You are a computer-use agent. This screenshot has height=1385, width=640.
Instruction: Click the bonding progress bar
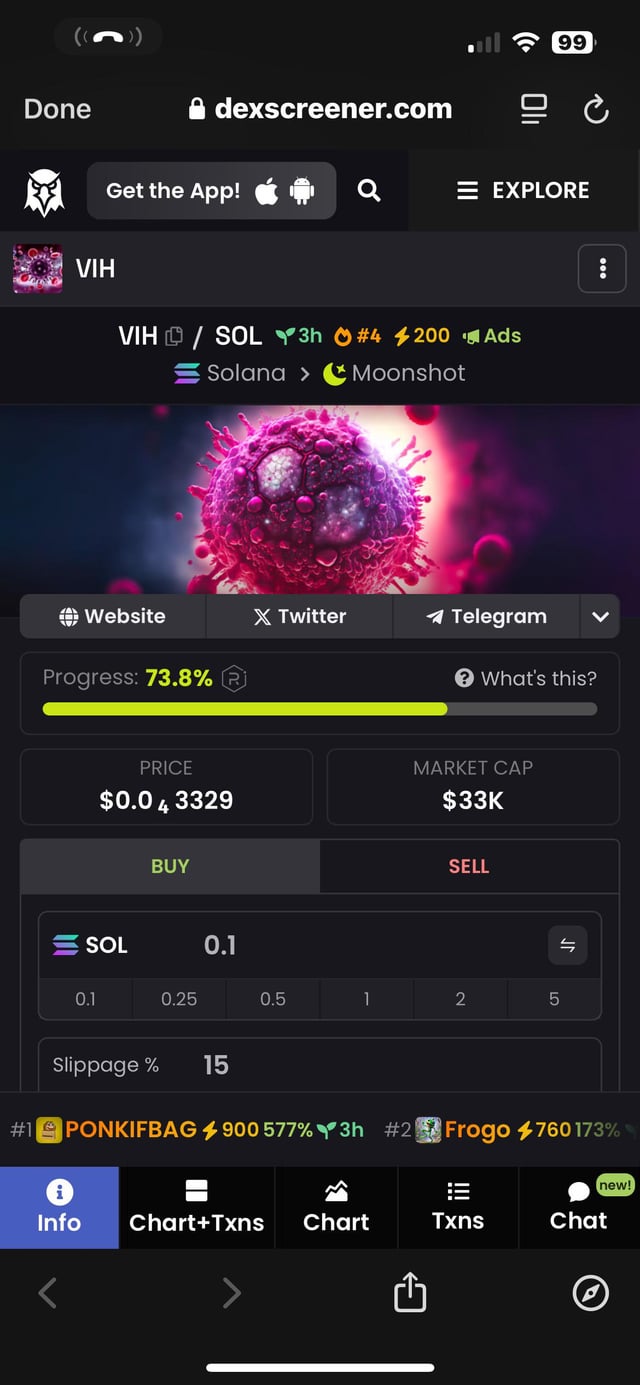pyautogui.click(x=320, y=709)
